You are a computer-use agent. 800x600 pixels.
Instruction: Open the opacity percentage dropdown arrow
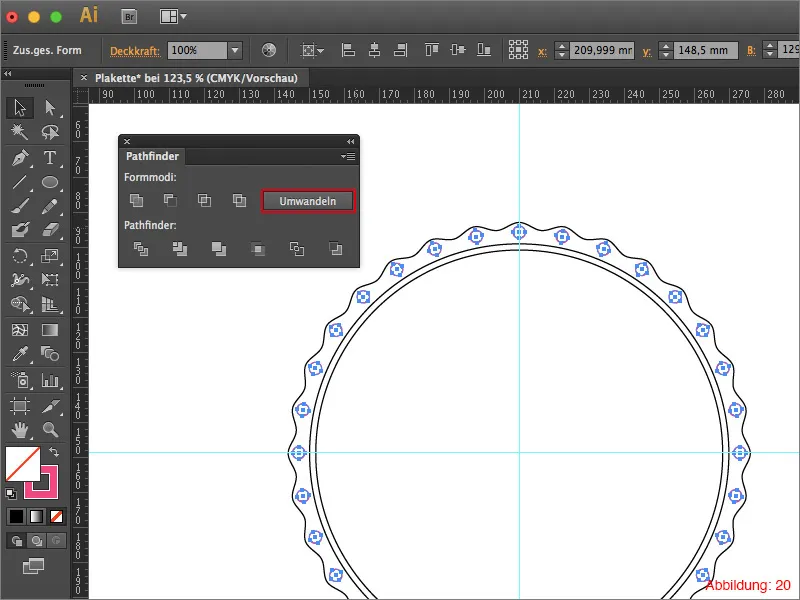coord(235,51)
